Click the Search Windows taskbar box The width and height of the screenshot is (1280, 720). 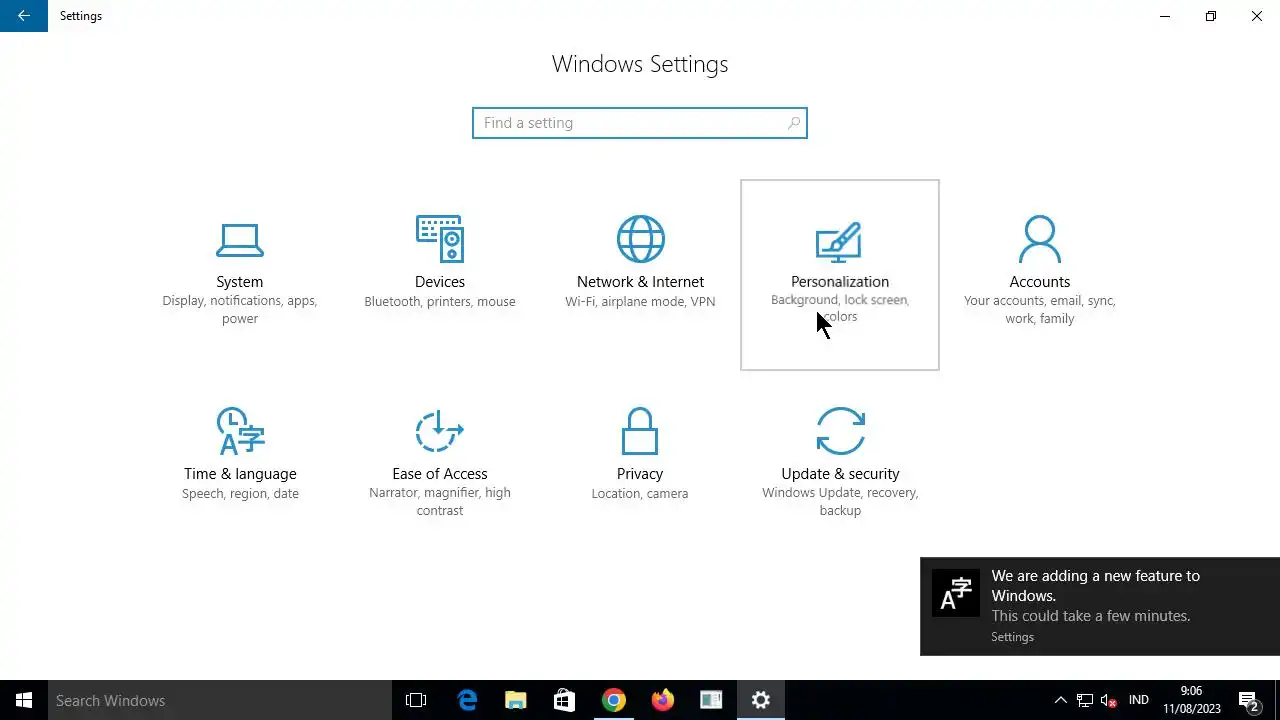[219, 700]
